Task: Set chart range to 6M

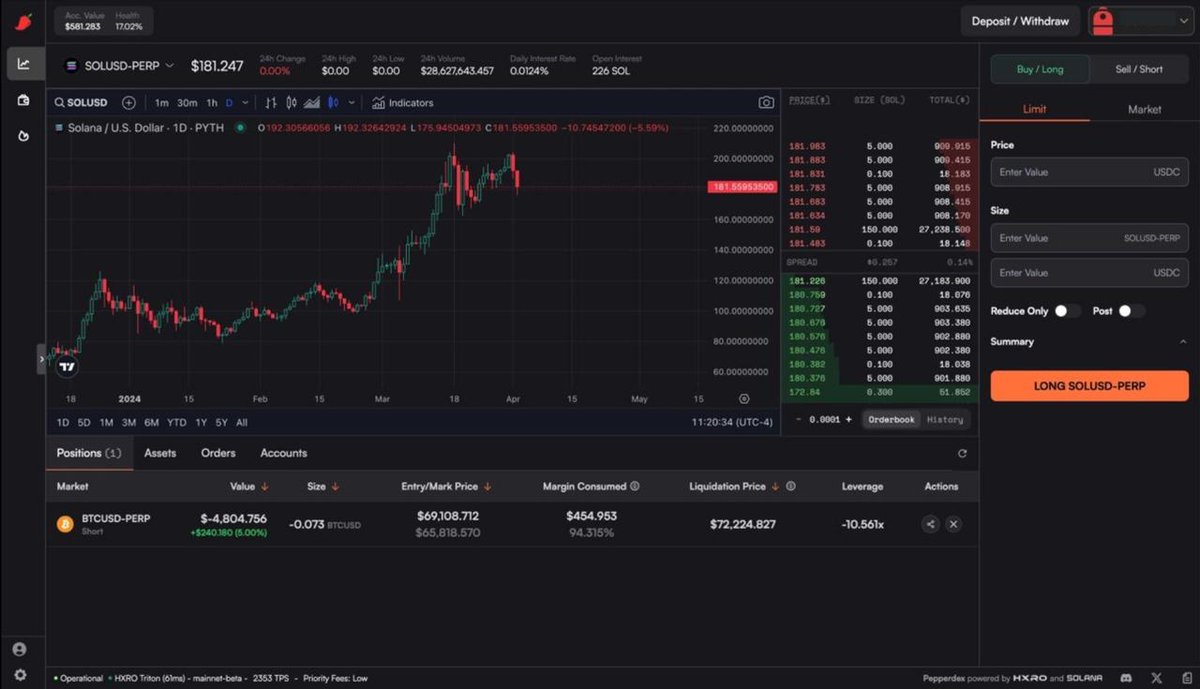Action: (x=152, y=423)
